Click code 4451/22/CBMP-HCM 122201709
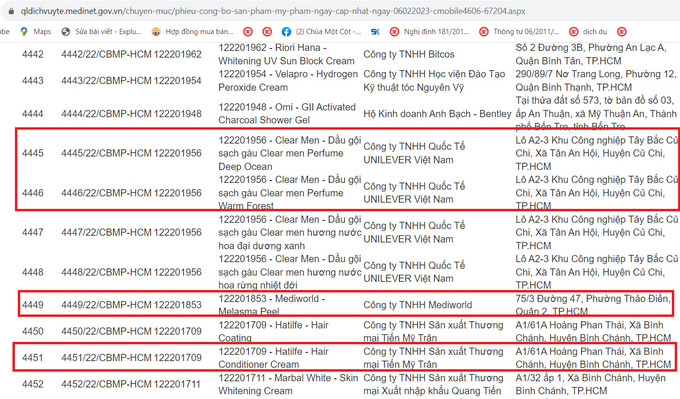The width and height of the screenshot is (680, 399). click(131, 358)
